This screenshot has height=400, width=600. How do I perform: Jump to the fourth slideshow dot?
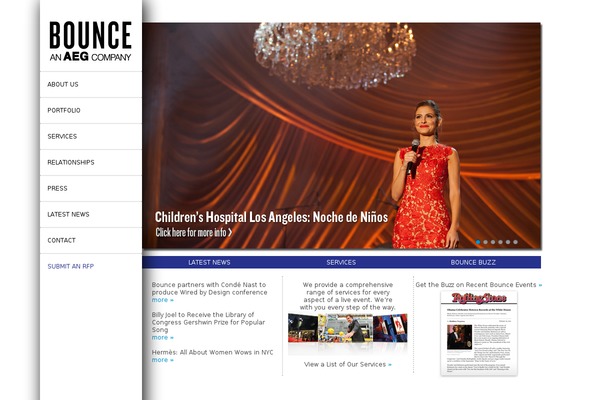501,242
